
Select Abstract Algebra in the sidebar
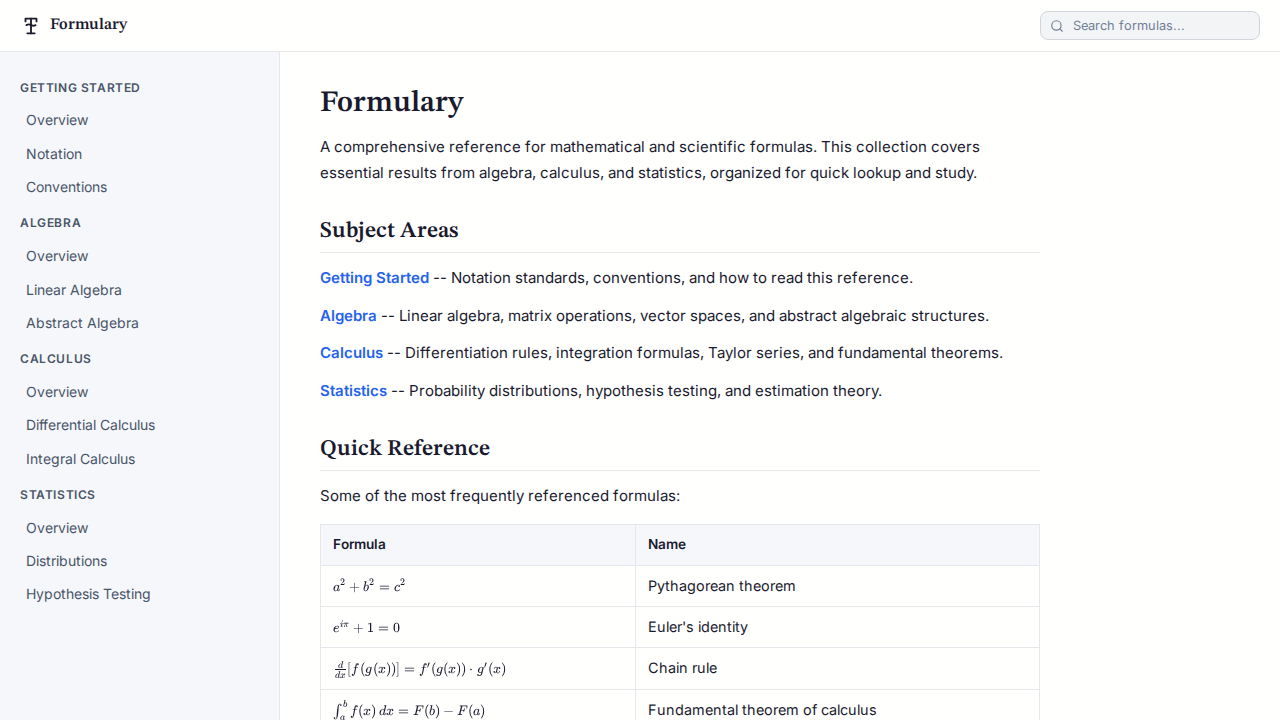82,323
